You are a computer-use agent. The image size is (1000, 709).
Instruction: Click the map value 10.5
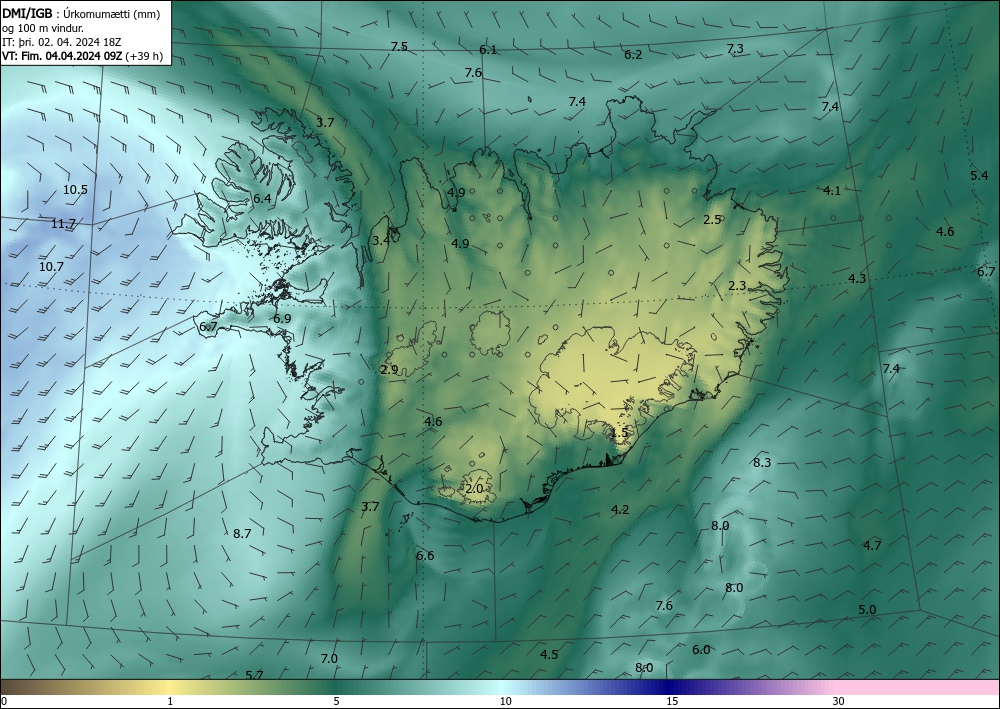75,189
